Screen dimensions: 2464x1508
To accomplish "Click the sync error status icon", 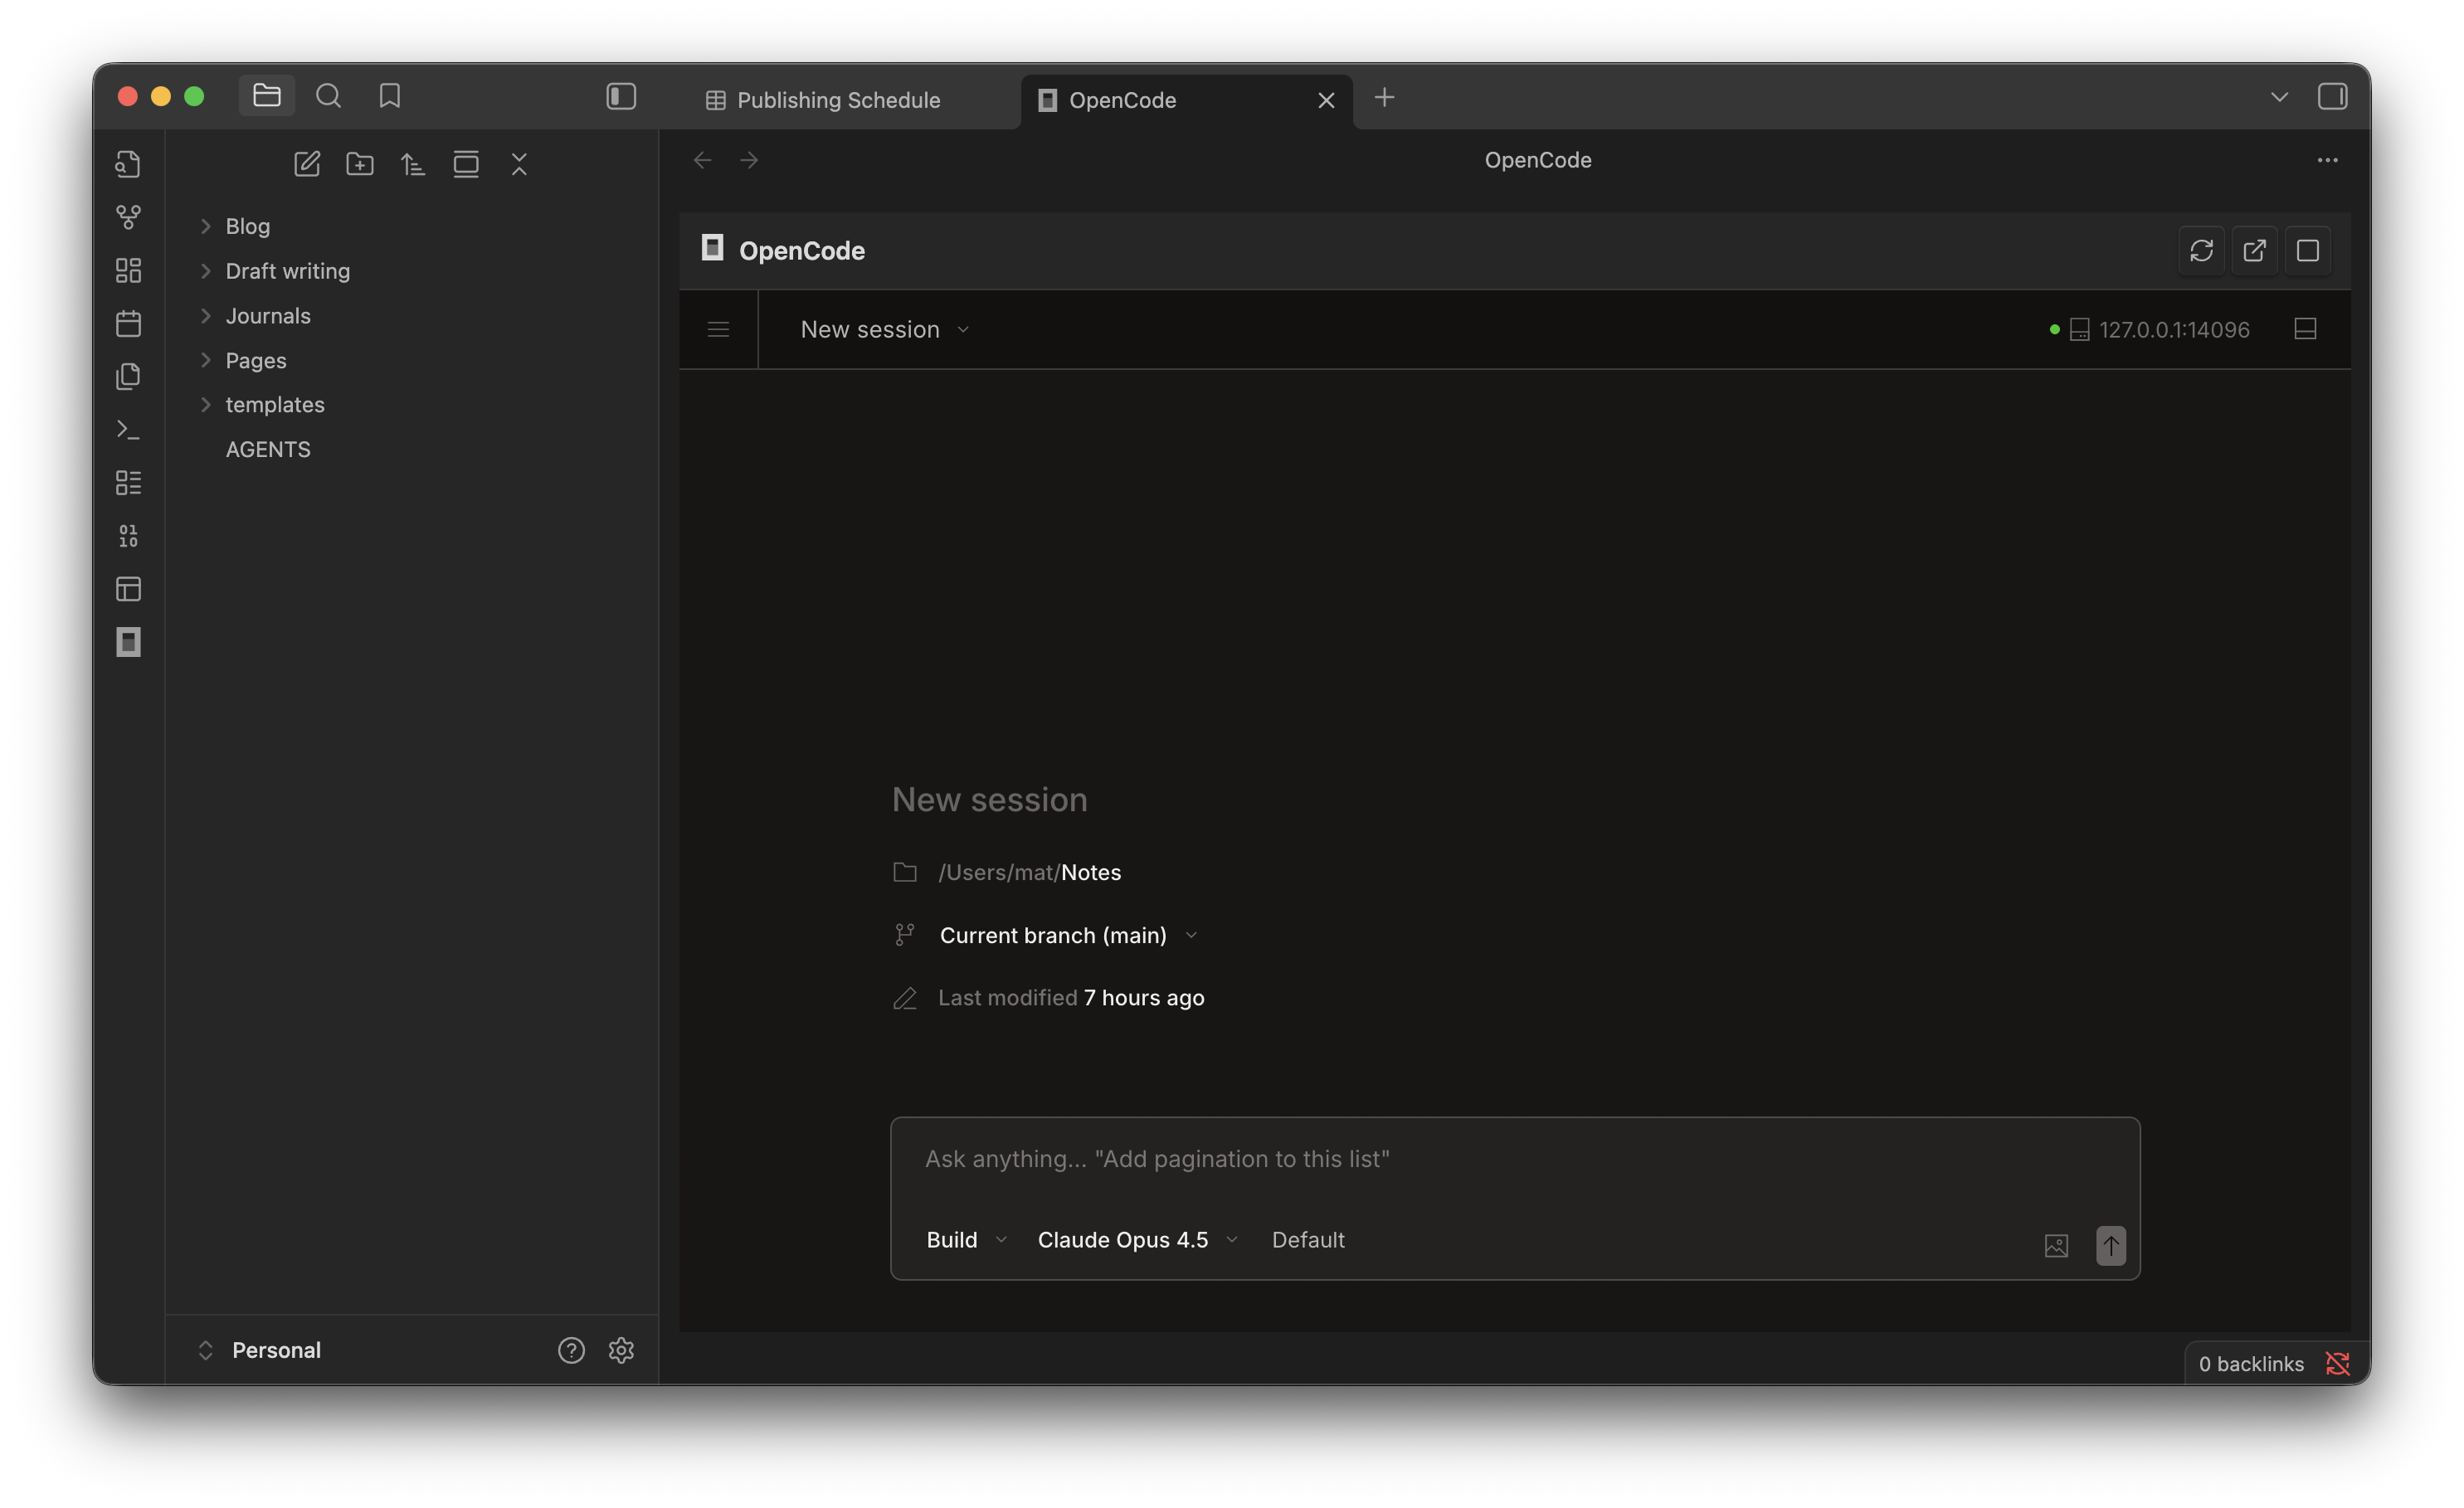I will 2338,1364.
